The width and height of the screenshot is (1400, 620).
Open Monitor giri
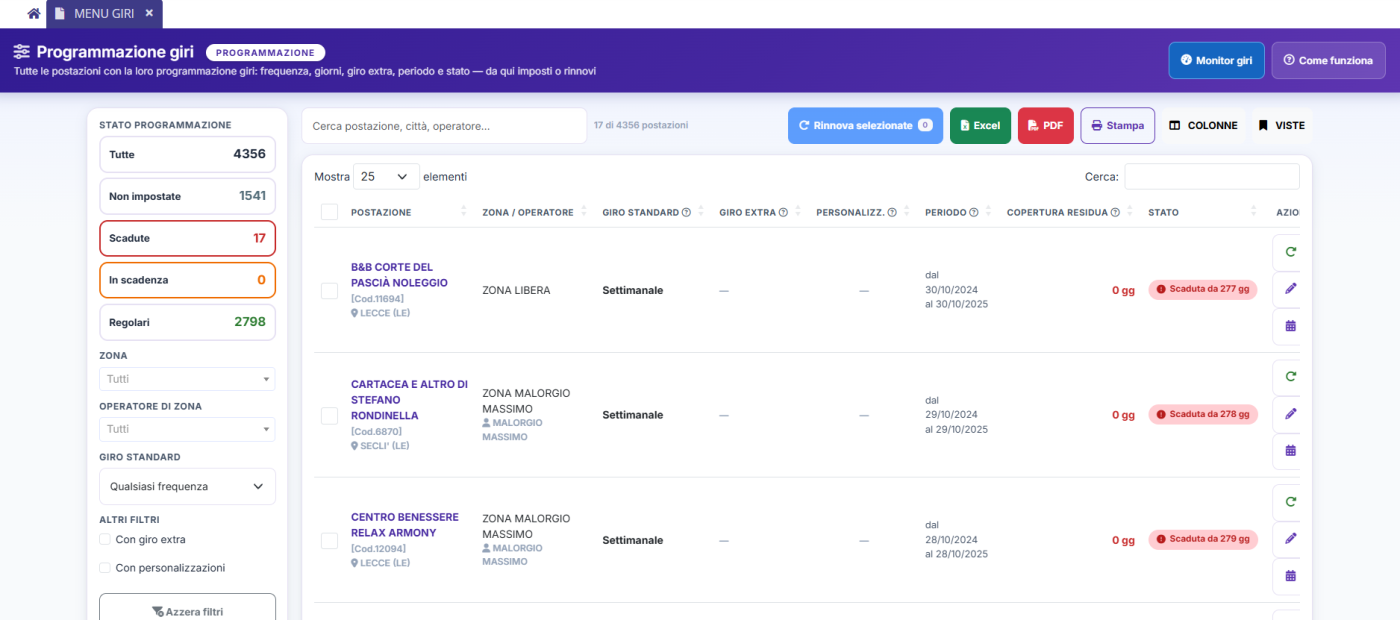(1216, 60)
